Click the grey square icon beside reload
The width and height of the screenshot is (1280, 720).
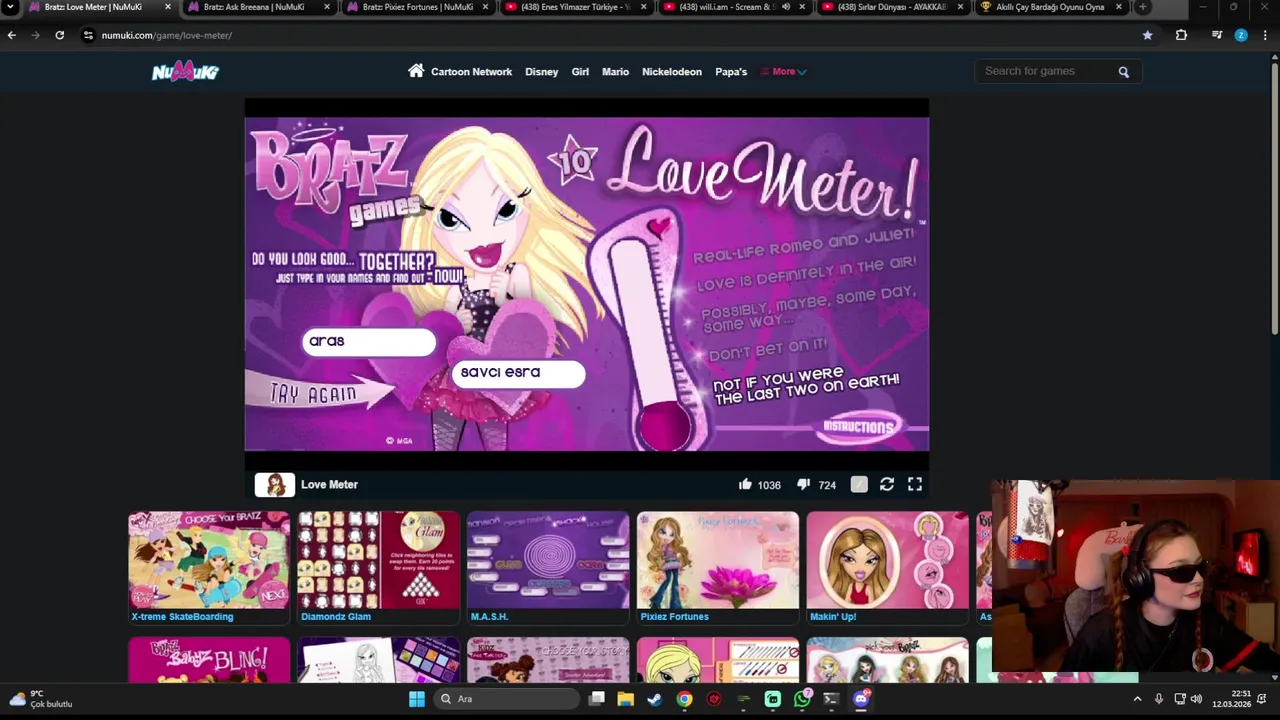(x=859, y=484)
